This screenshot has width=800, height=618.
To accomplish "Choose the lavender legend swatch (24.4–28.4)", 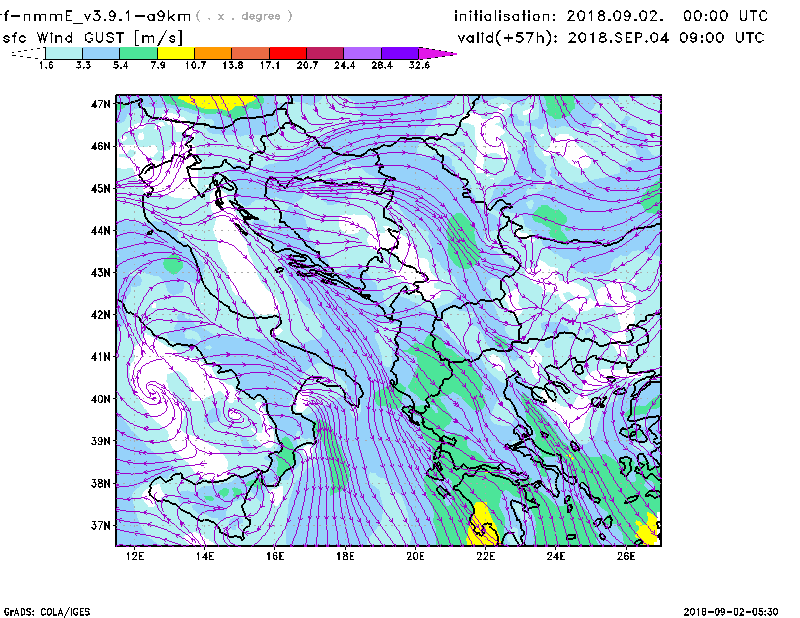I will 363,53.
